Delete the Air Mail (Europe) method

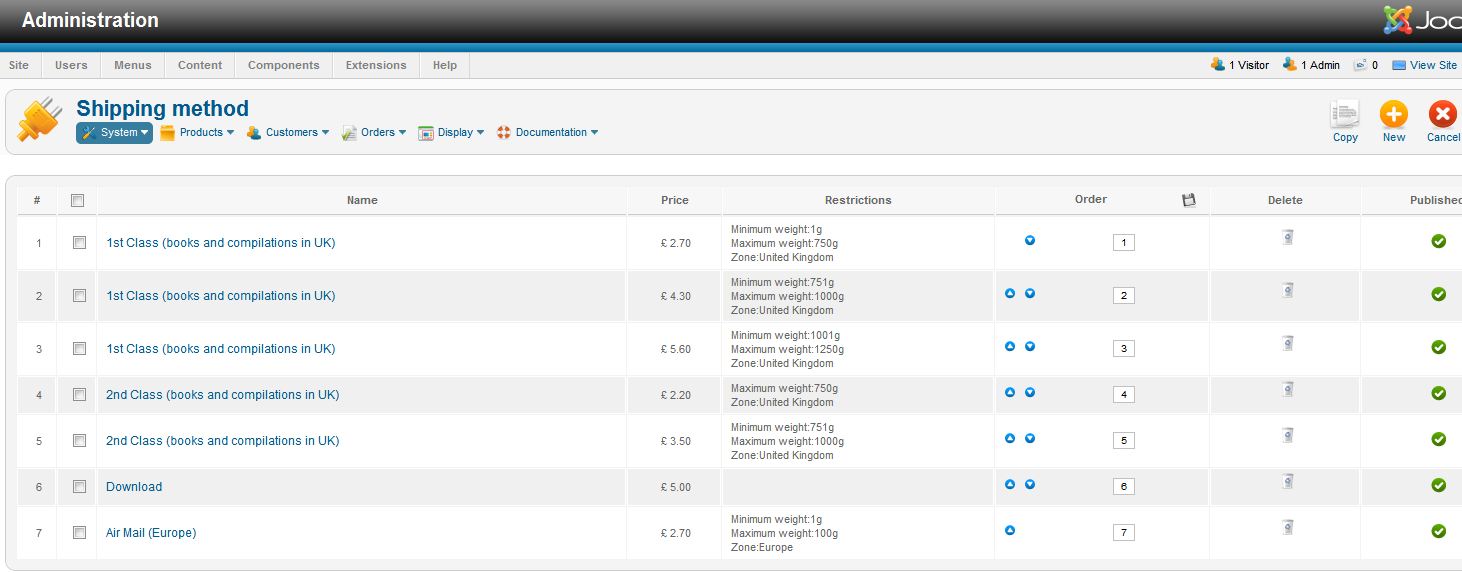(x=1288, y=527)
